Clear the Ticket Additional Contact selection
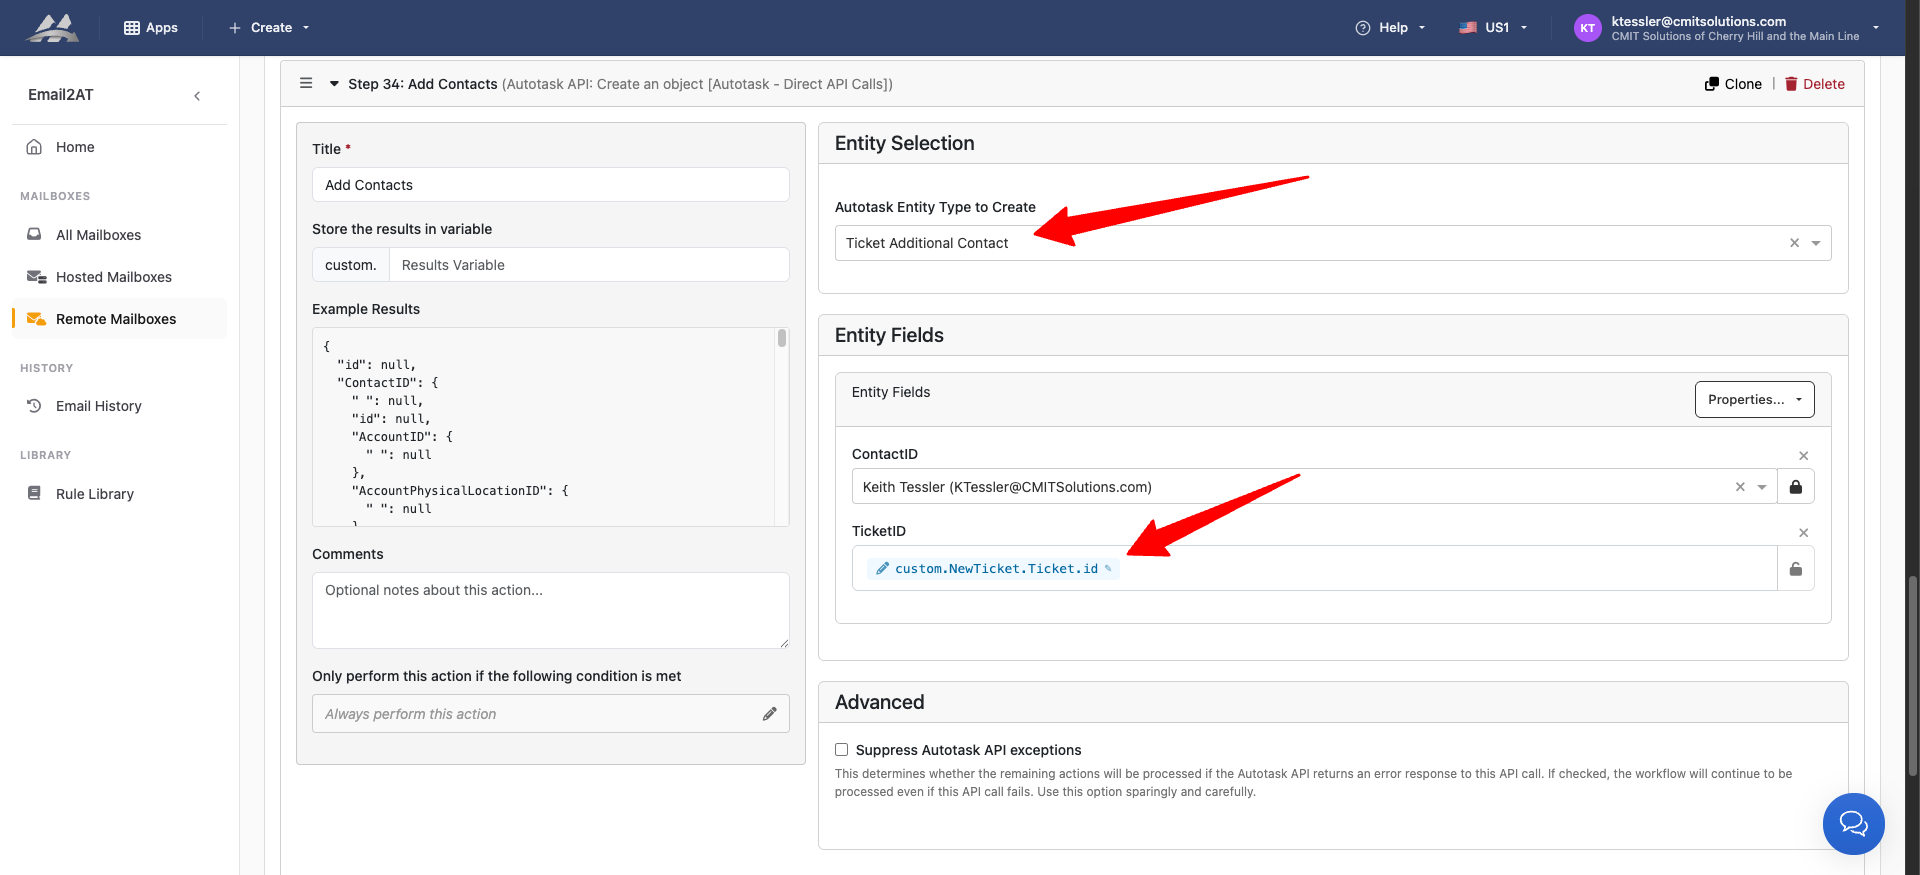Image resolution: width=1920 pixels, height=875 pixels. [x=1794, y=243]
